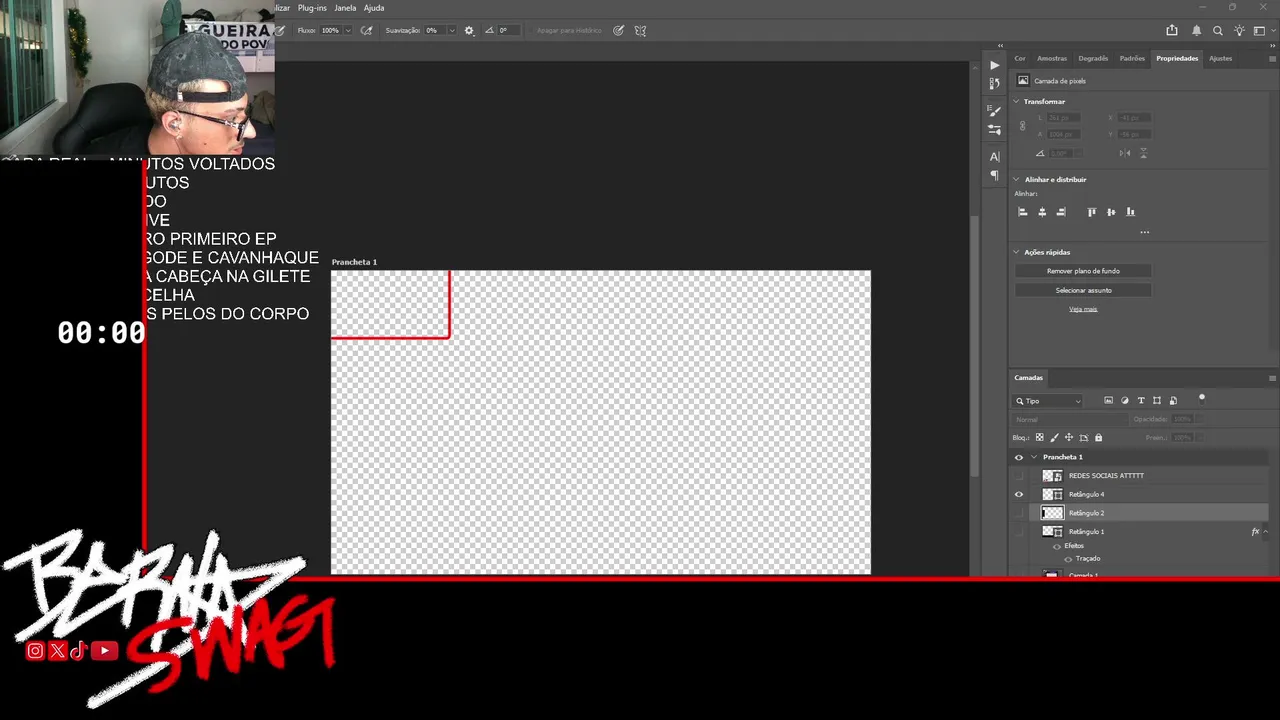
Task: Switch to the Amostras tab
Action: (x=1052, y=58)
